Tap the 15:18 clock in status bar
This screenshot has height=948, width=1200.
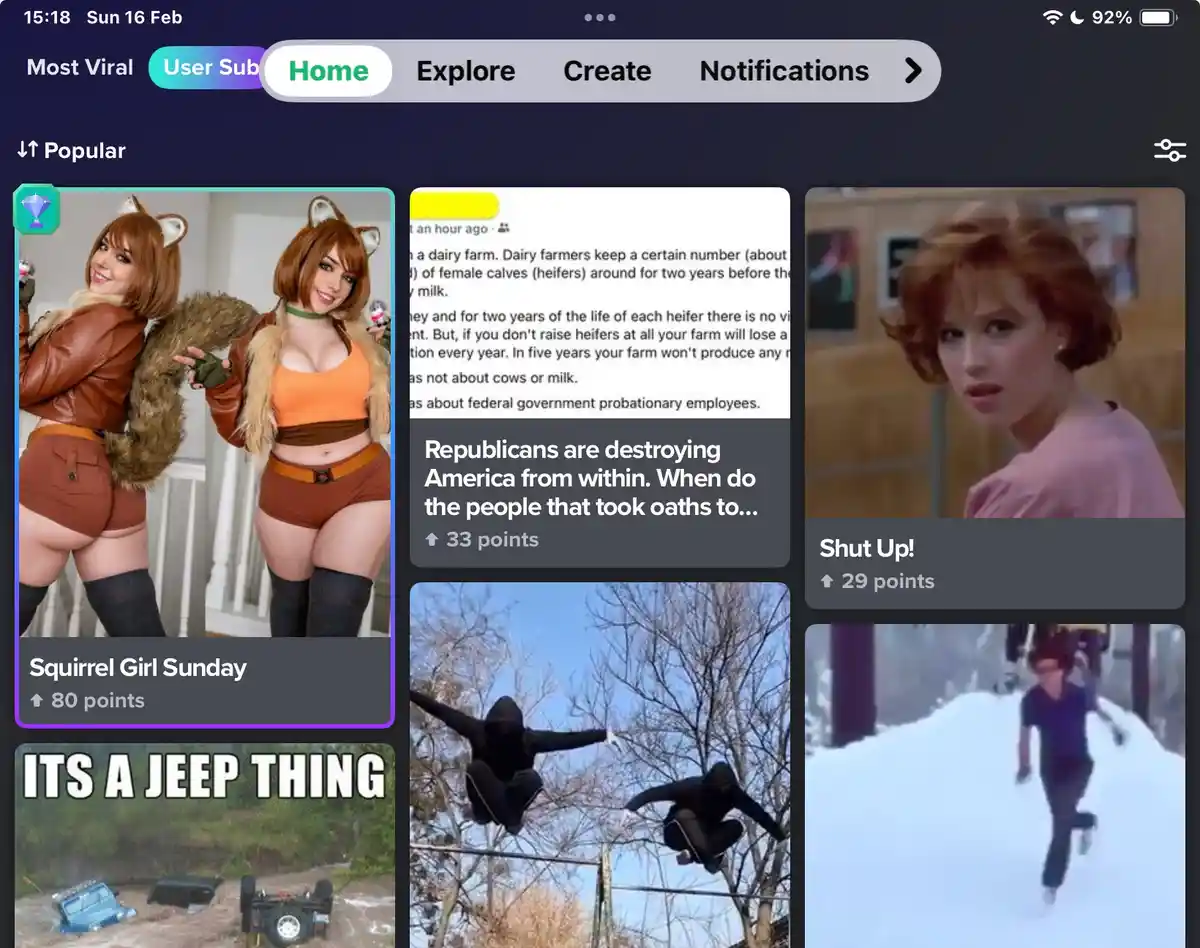coord(47,18)
